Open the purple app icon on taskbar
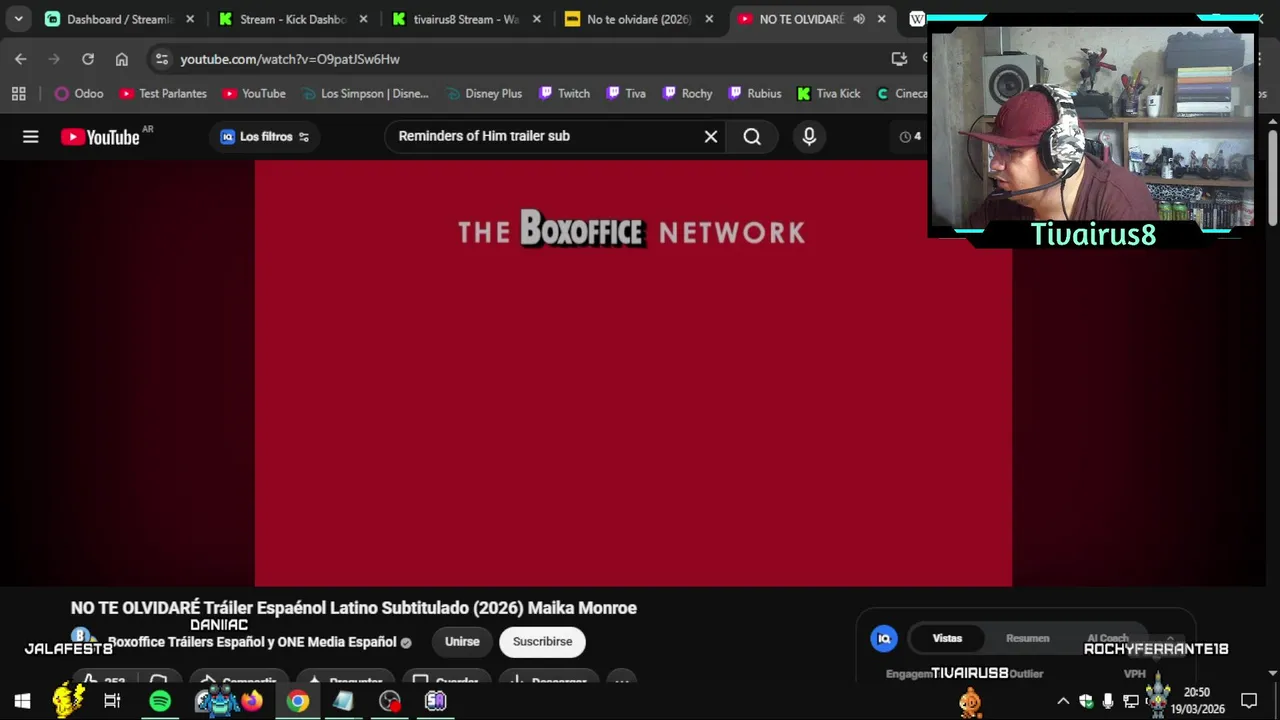The height and width of the screenshot is (720, 1280). [436, 701]
